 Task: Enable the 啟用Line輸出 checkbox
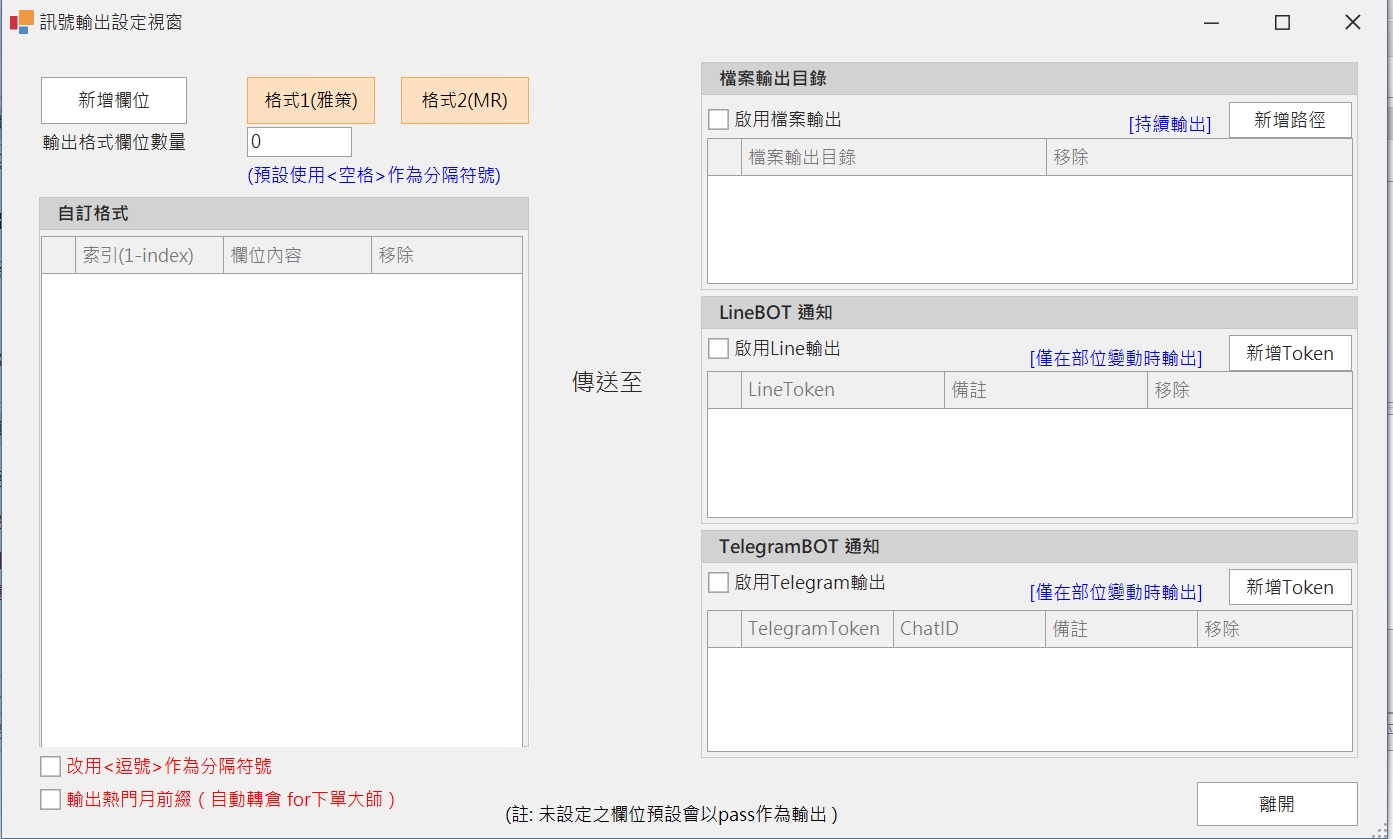718,349
